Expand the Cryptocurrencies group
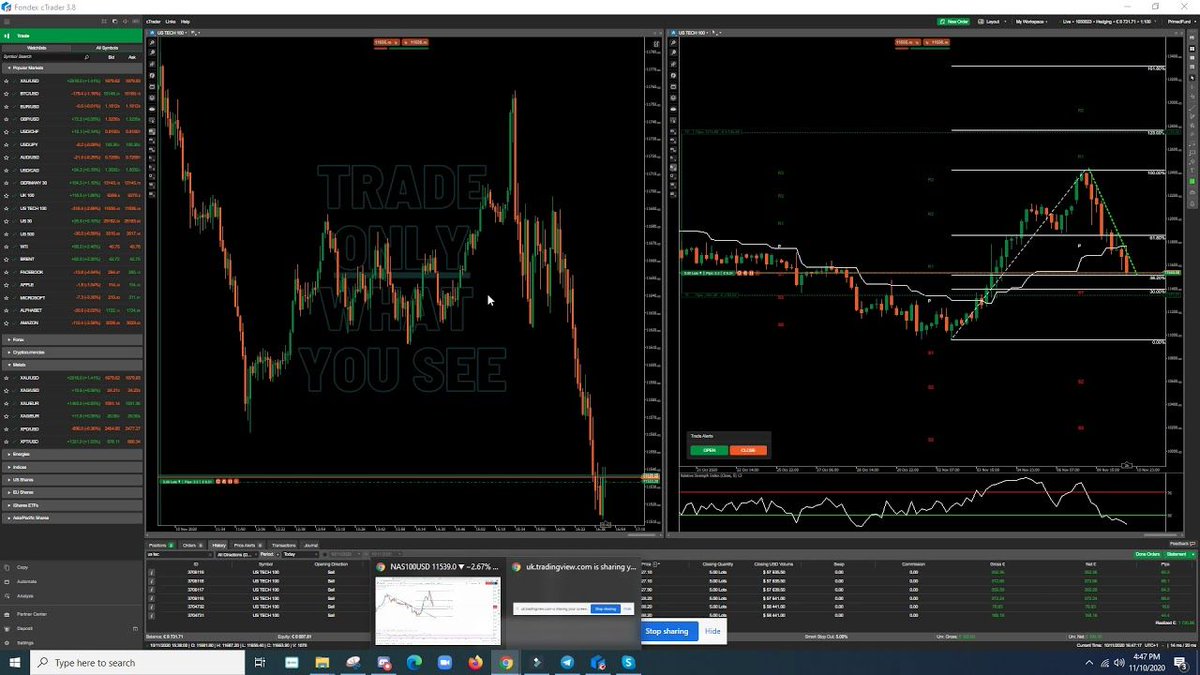1200x675 pixels. click(71, 352)
